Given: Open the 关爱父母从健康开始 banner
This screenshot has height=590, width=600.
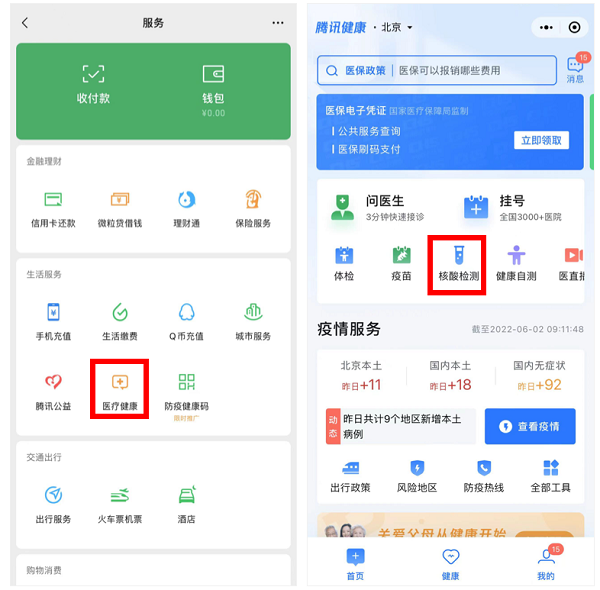Looking at the screenshot, I should [x=450, y=525].
